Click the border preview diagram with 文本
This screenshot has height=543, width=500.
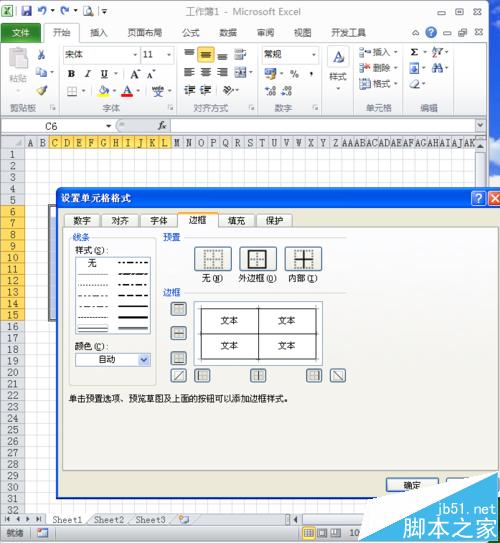click(258, 333)
